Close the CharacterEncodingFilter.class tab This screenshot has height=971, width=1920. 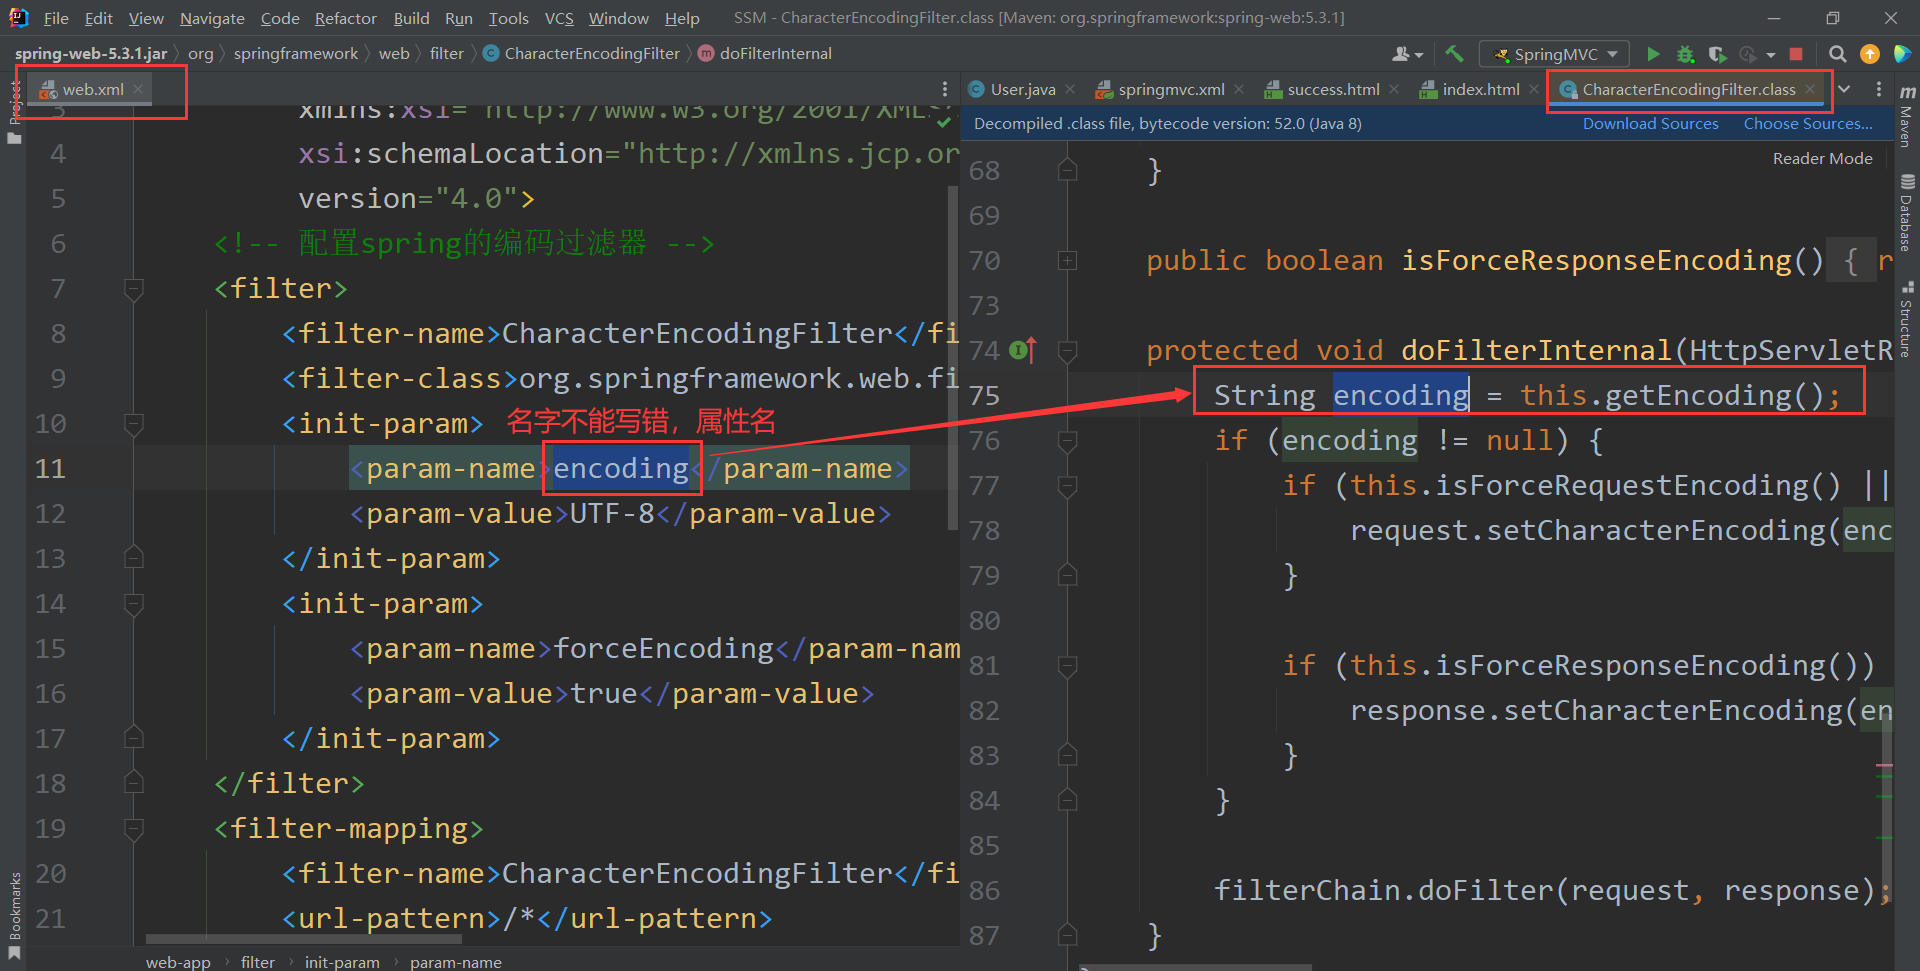[1810, 89]
